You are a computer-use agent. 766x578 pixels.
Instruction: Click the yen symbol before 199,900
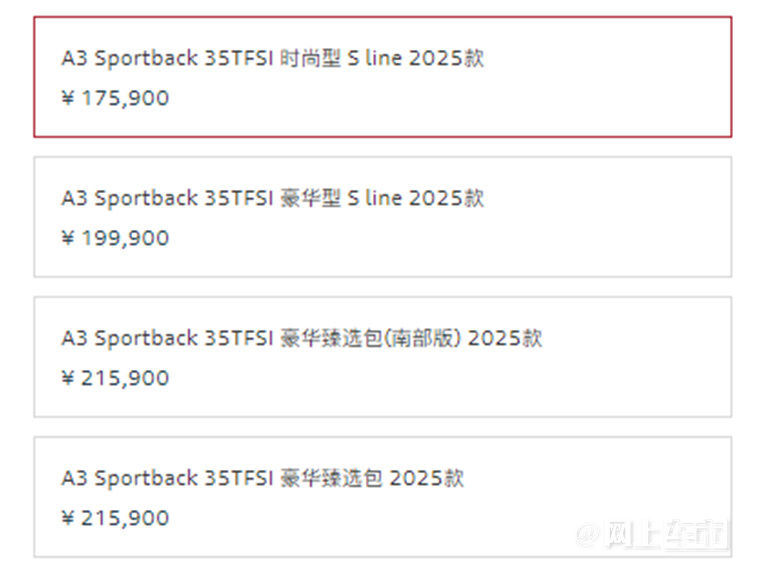coord(68,238)
